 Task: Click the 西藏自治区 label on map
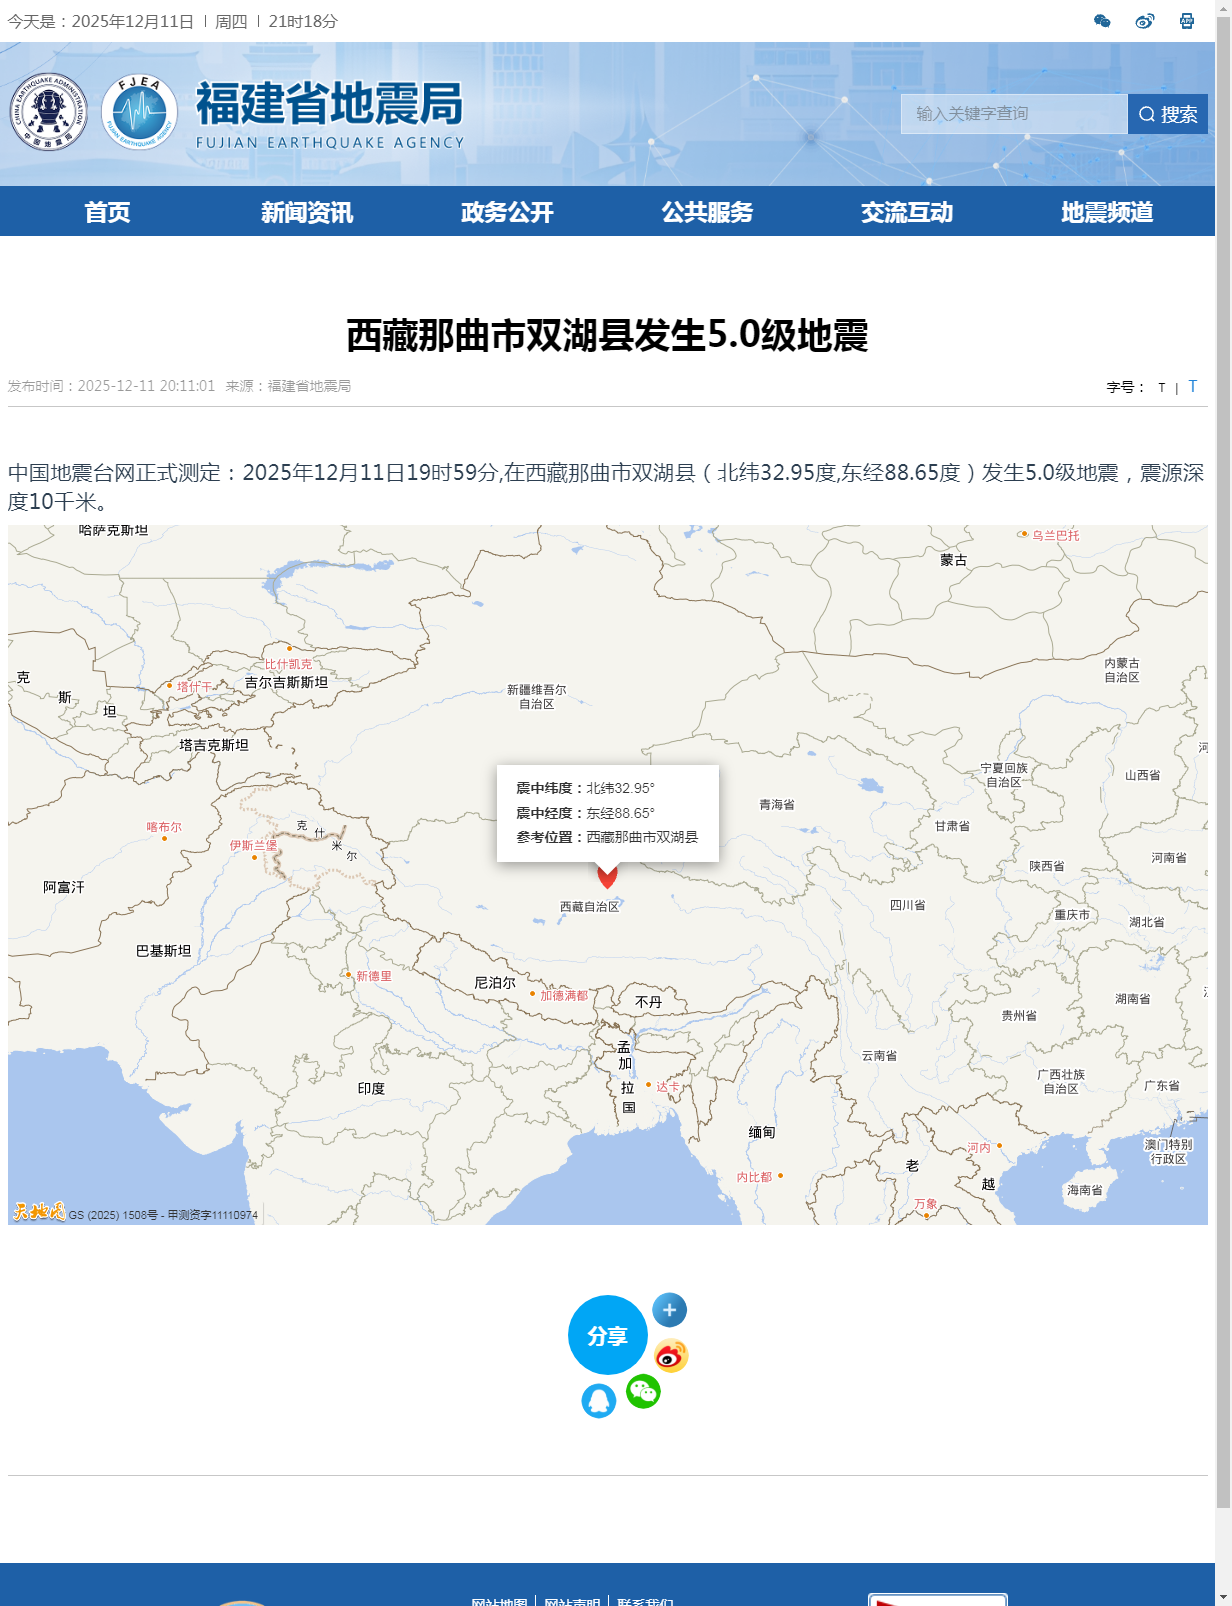click(x=590, y=907)
